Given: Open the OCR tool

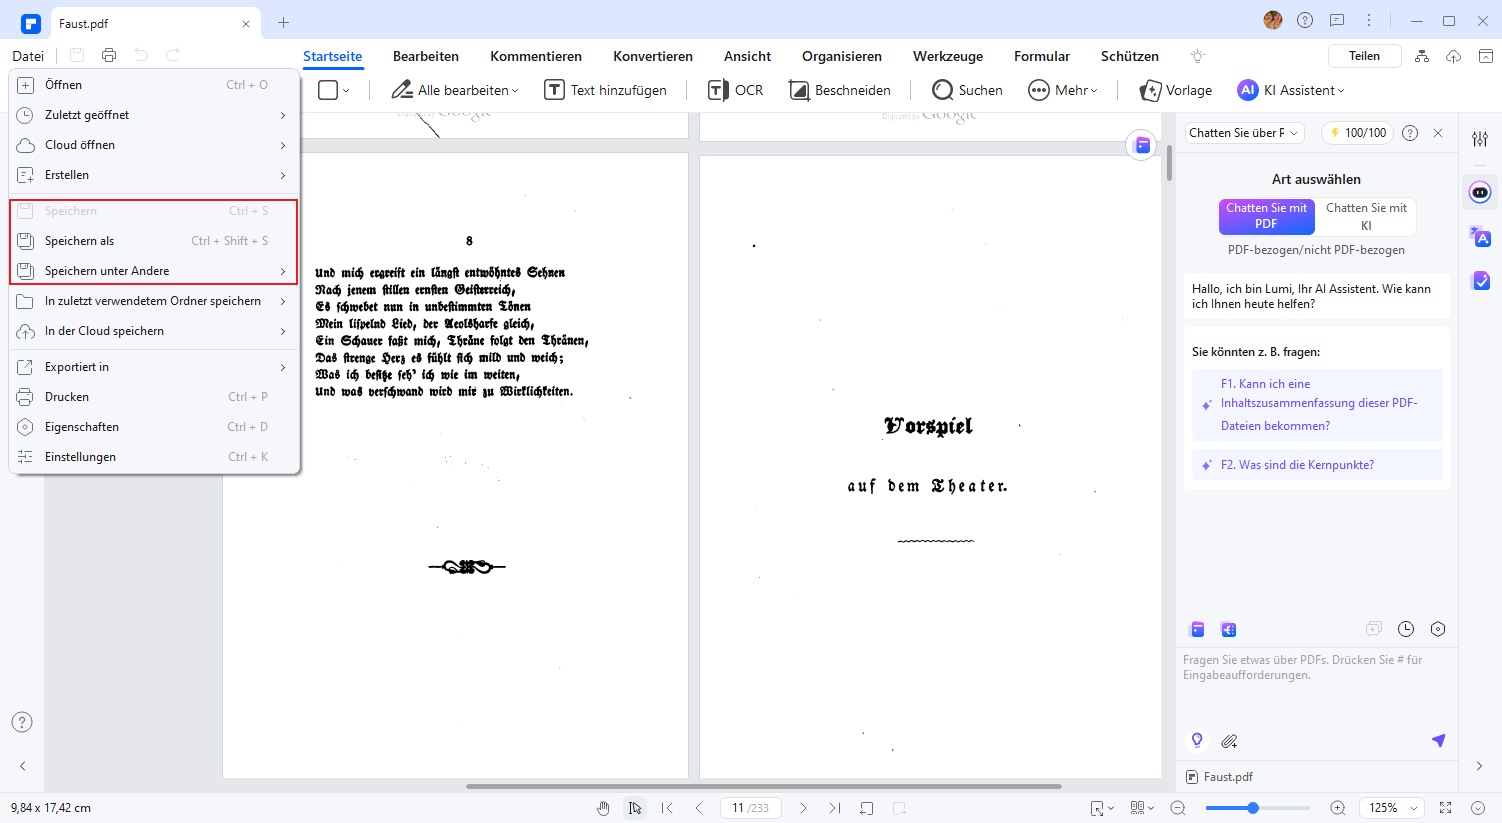Looking at the screenshot, I should pyautogui.click(x=735, y=90).
